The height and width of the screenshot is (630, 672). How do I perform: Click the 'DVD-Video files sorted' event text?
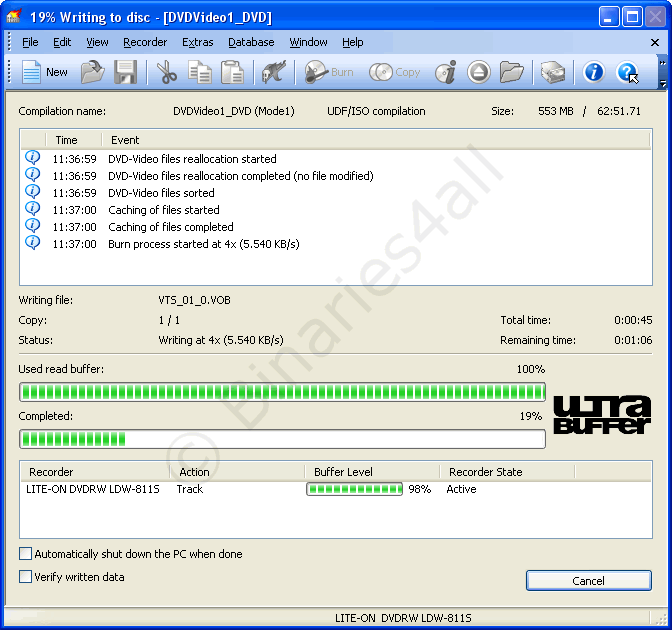tap(161, 193)
